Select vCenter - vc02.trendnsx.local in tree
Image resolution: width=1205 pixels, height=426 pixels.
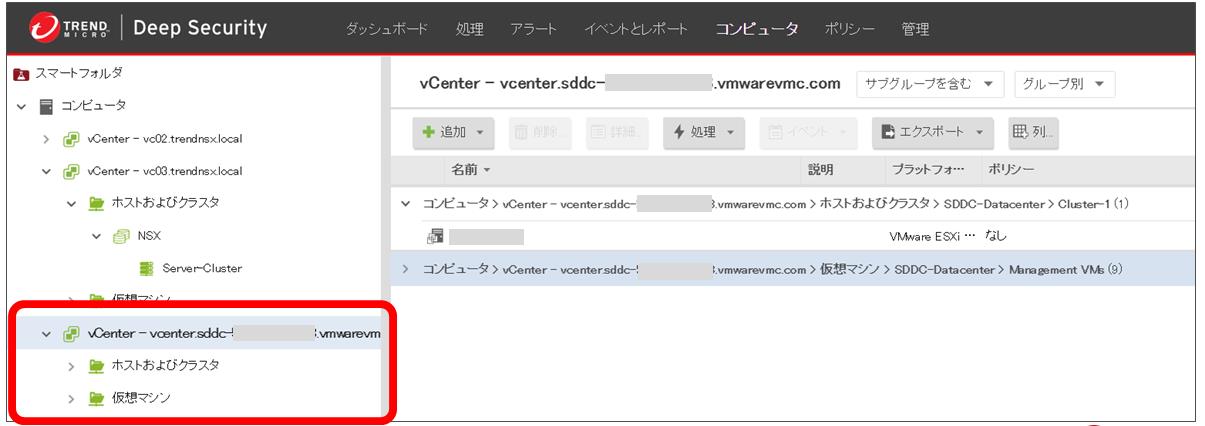(x=165, y=139)
